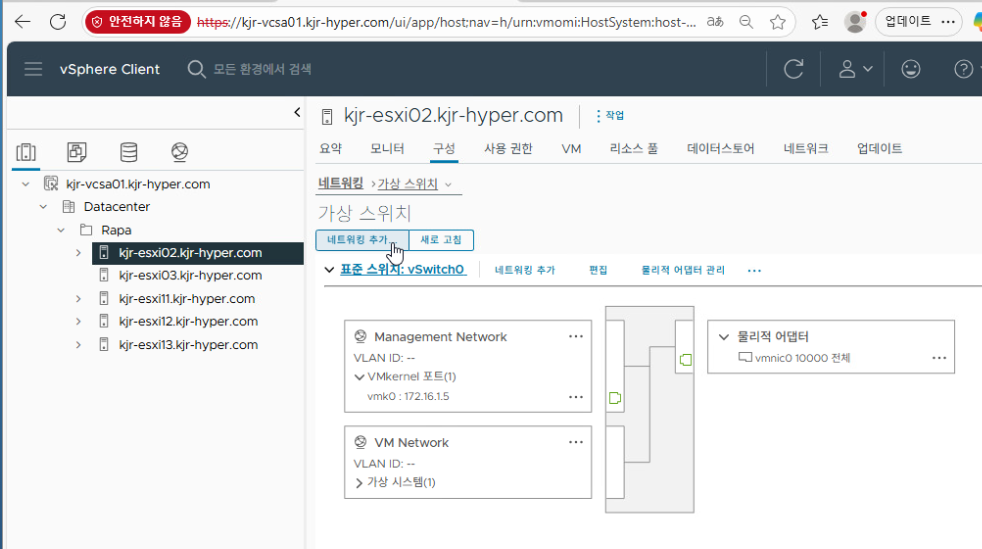Select the Rapa folder
The height and width of the screenshot is (549, 982).
click(x=116, y=230)
